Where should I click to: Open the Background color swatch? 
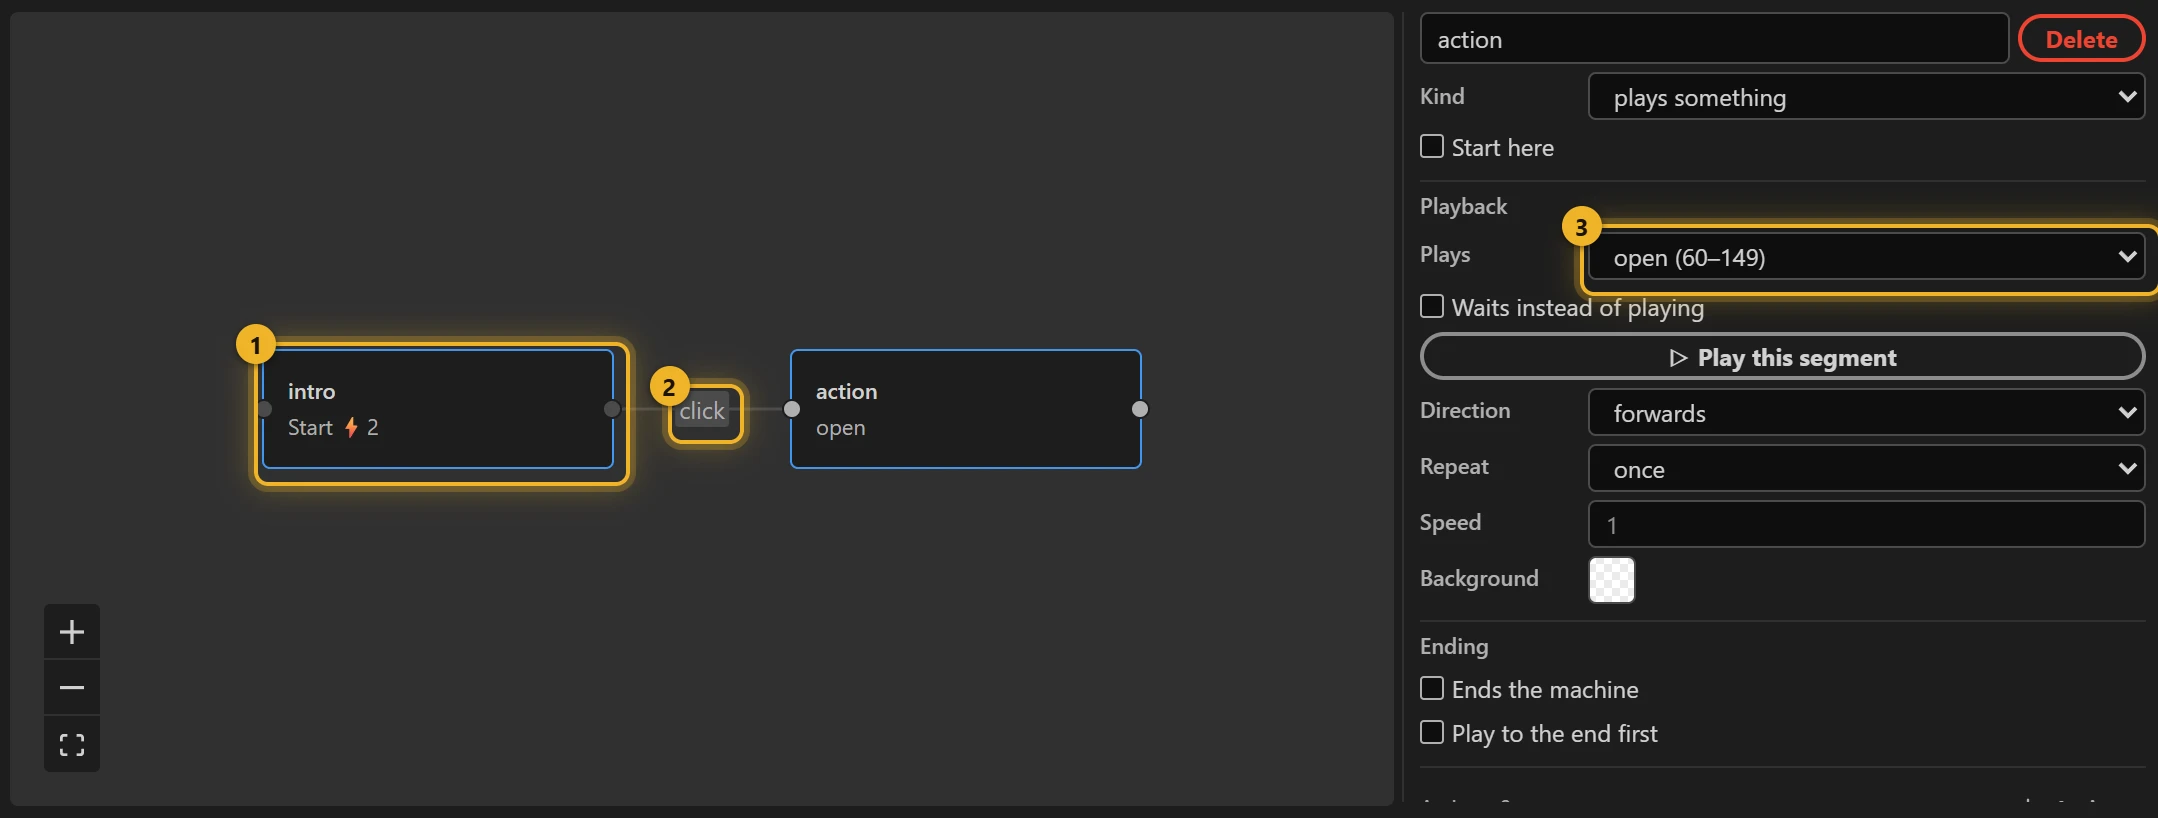point(1612,580)
